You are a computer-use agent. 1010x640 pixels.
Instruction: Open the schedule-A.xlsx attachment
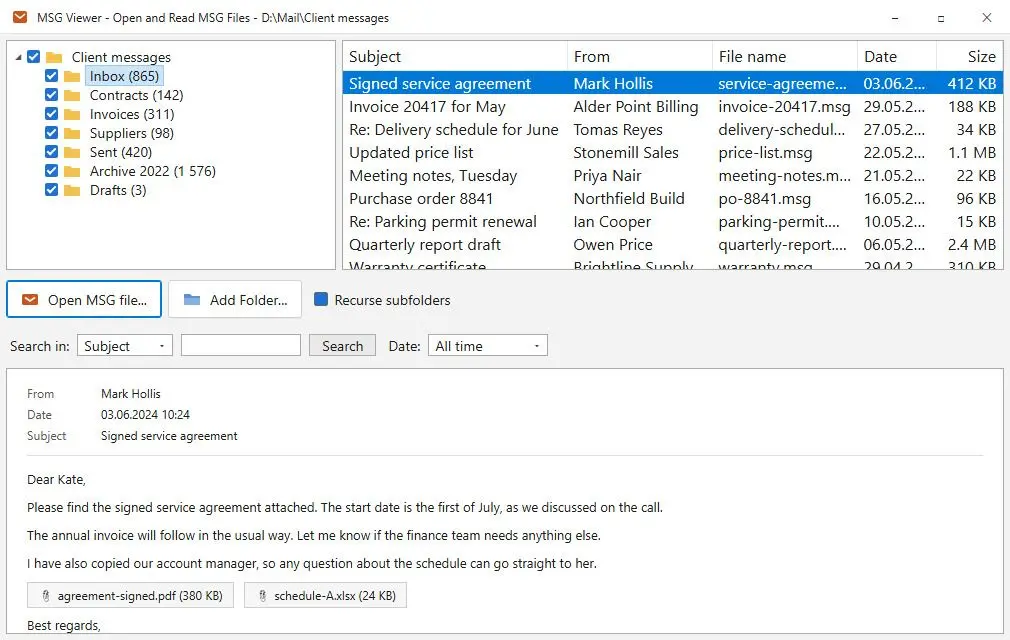pos(325,596)
